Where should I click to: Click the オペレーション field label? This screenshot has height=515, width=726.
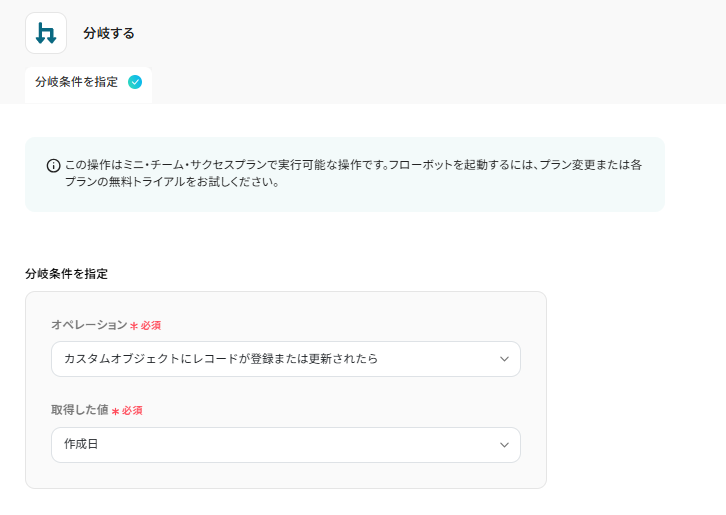(89, 325)
